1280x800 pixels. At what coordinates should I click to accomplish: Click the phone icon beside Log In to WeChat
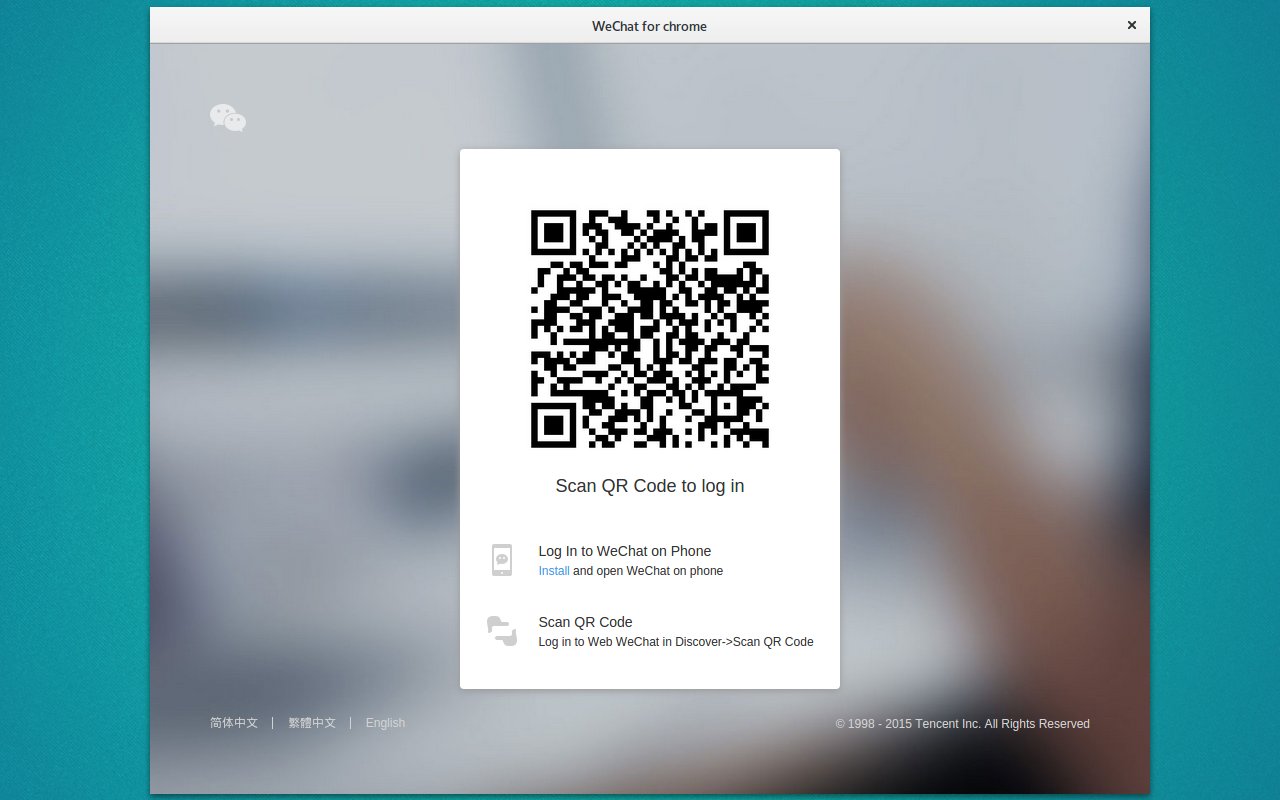click(x=502, y=560)
